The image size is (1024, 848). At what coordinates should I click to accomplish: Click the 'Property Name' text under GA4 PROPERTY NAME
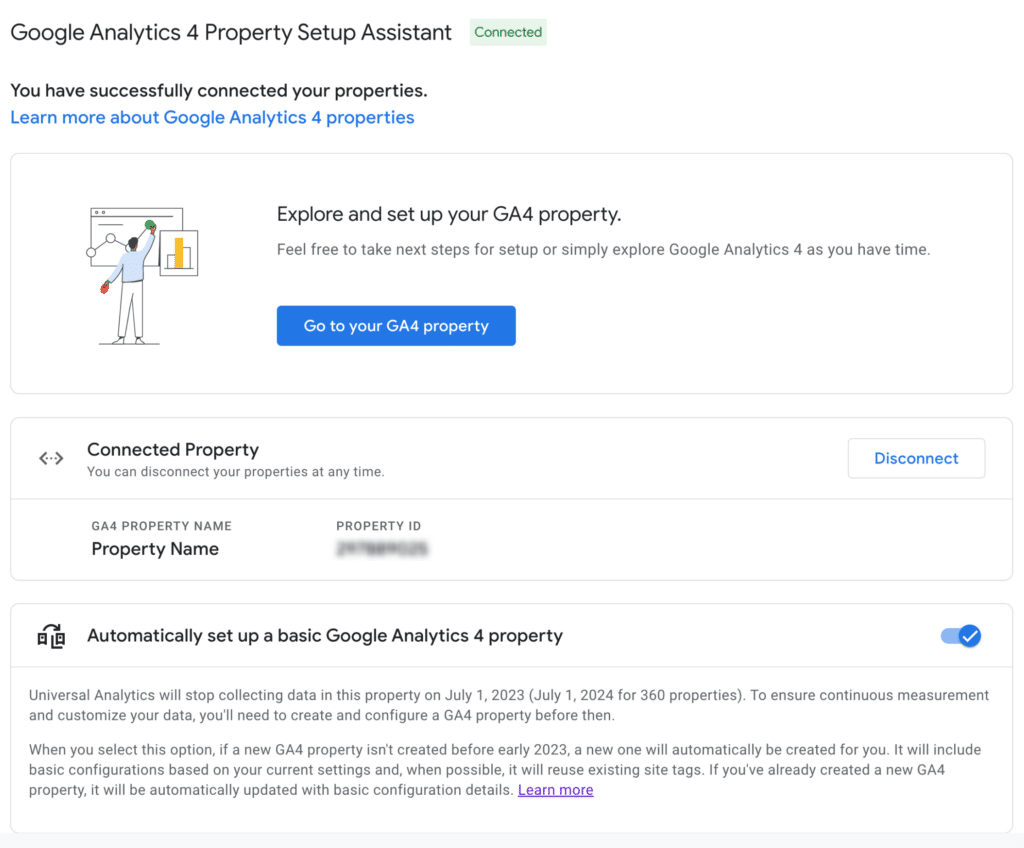pos(155,548)
